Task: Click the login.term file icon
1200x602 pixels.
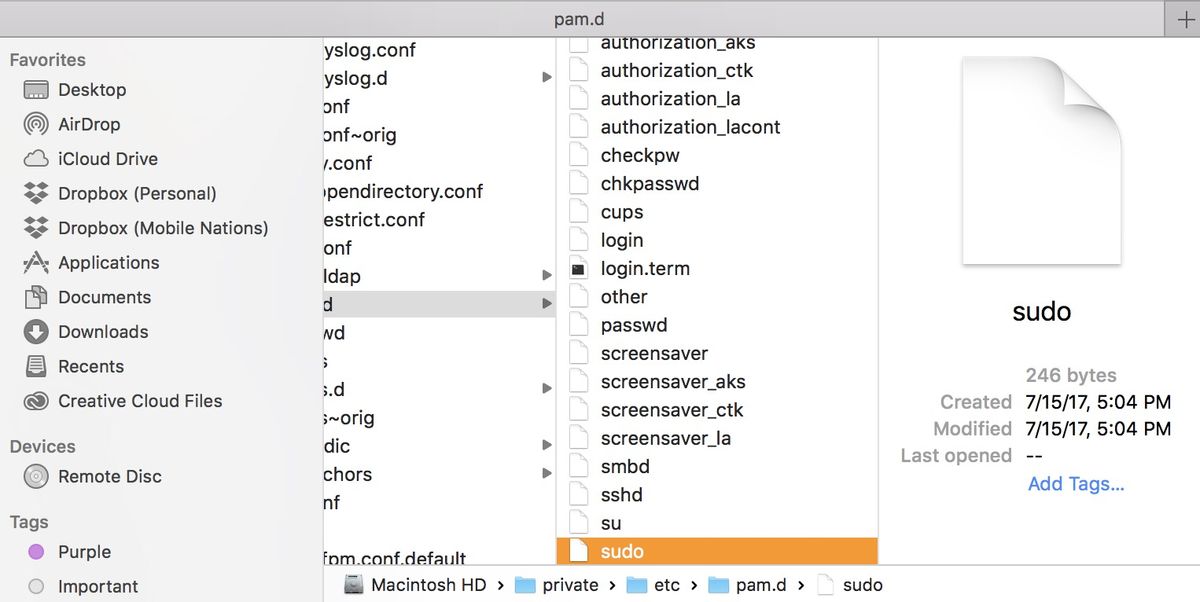Action: (x=580, y=268)
